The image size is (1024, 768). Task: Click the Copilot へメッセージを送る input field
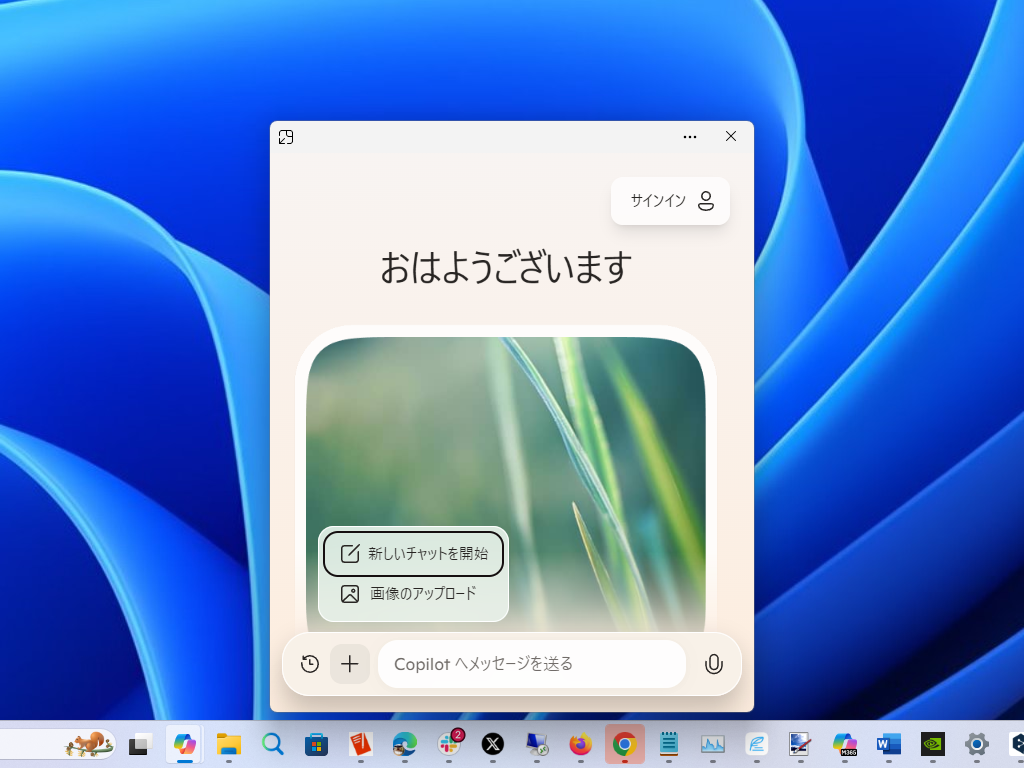point(530,663)
